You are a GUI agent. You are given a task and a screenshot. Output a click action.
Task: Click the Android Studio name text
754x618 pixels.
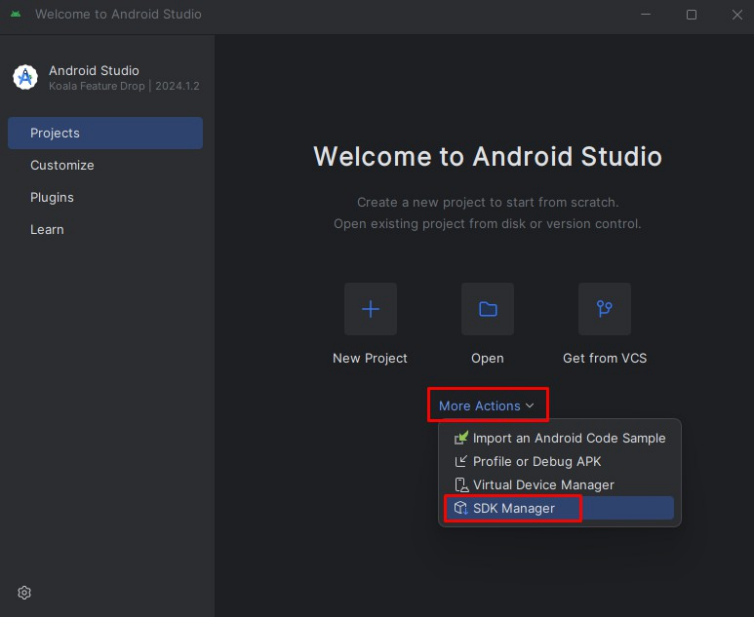click(94, 71)
